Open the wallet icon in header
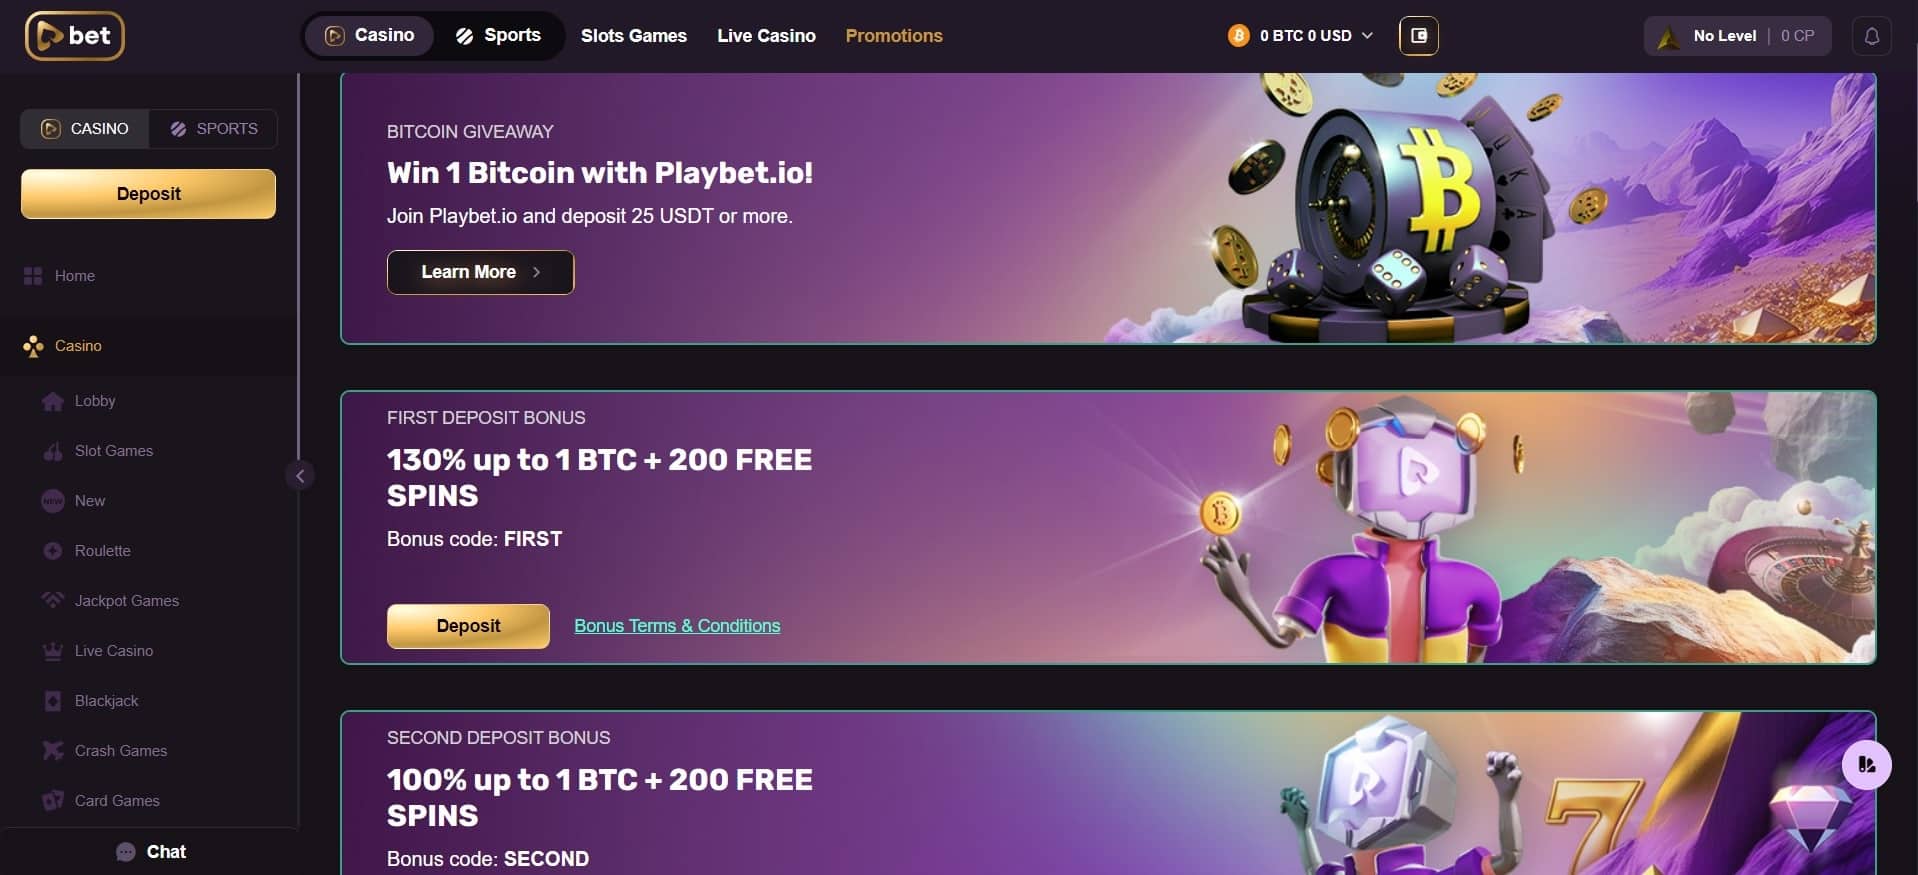This screenshot has height=875, width=1918. pyautogui.click(x=1418, y=36)
